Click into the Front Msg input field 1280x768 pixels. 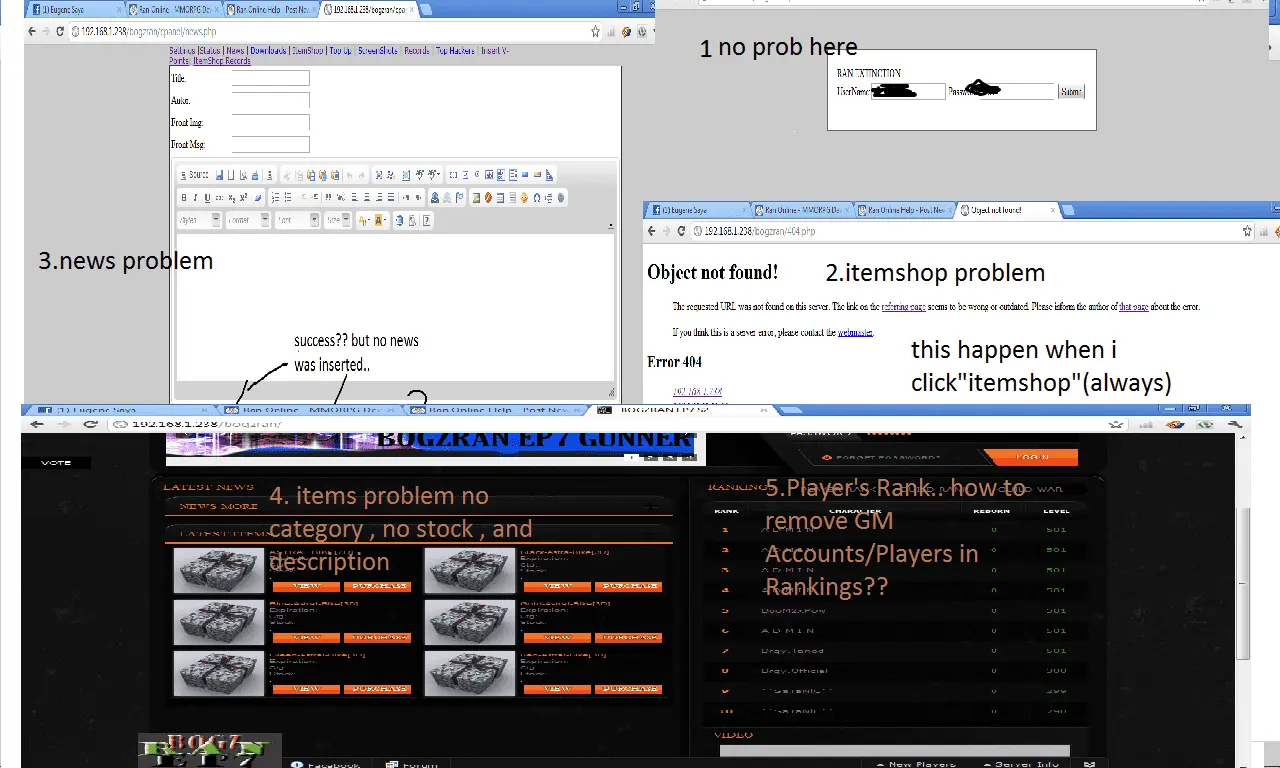(x=271, y=144)
